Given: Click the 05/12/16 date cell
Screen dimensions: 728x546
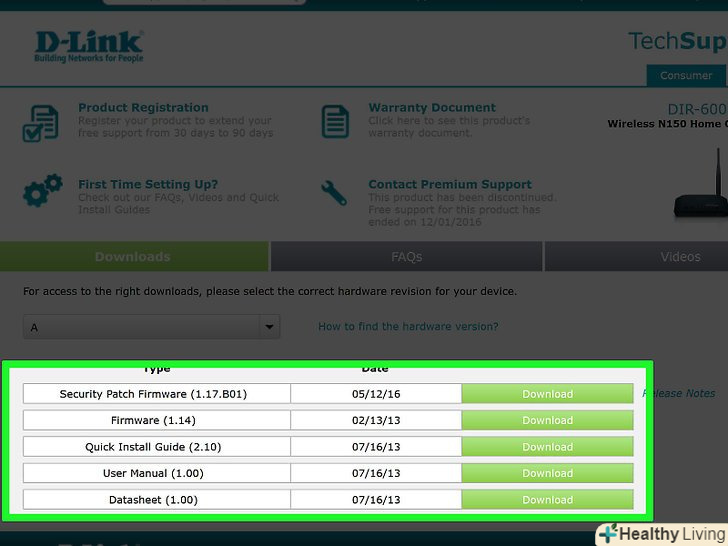Looking at the screenshot, I should point(376,394).
